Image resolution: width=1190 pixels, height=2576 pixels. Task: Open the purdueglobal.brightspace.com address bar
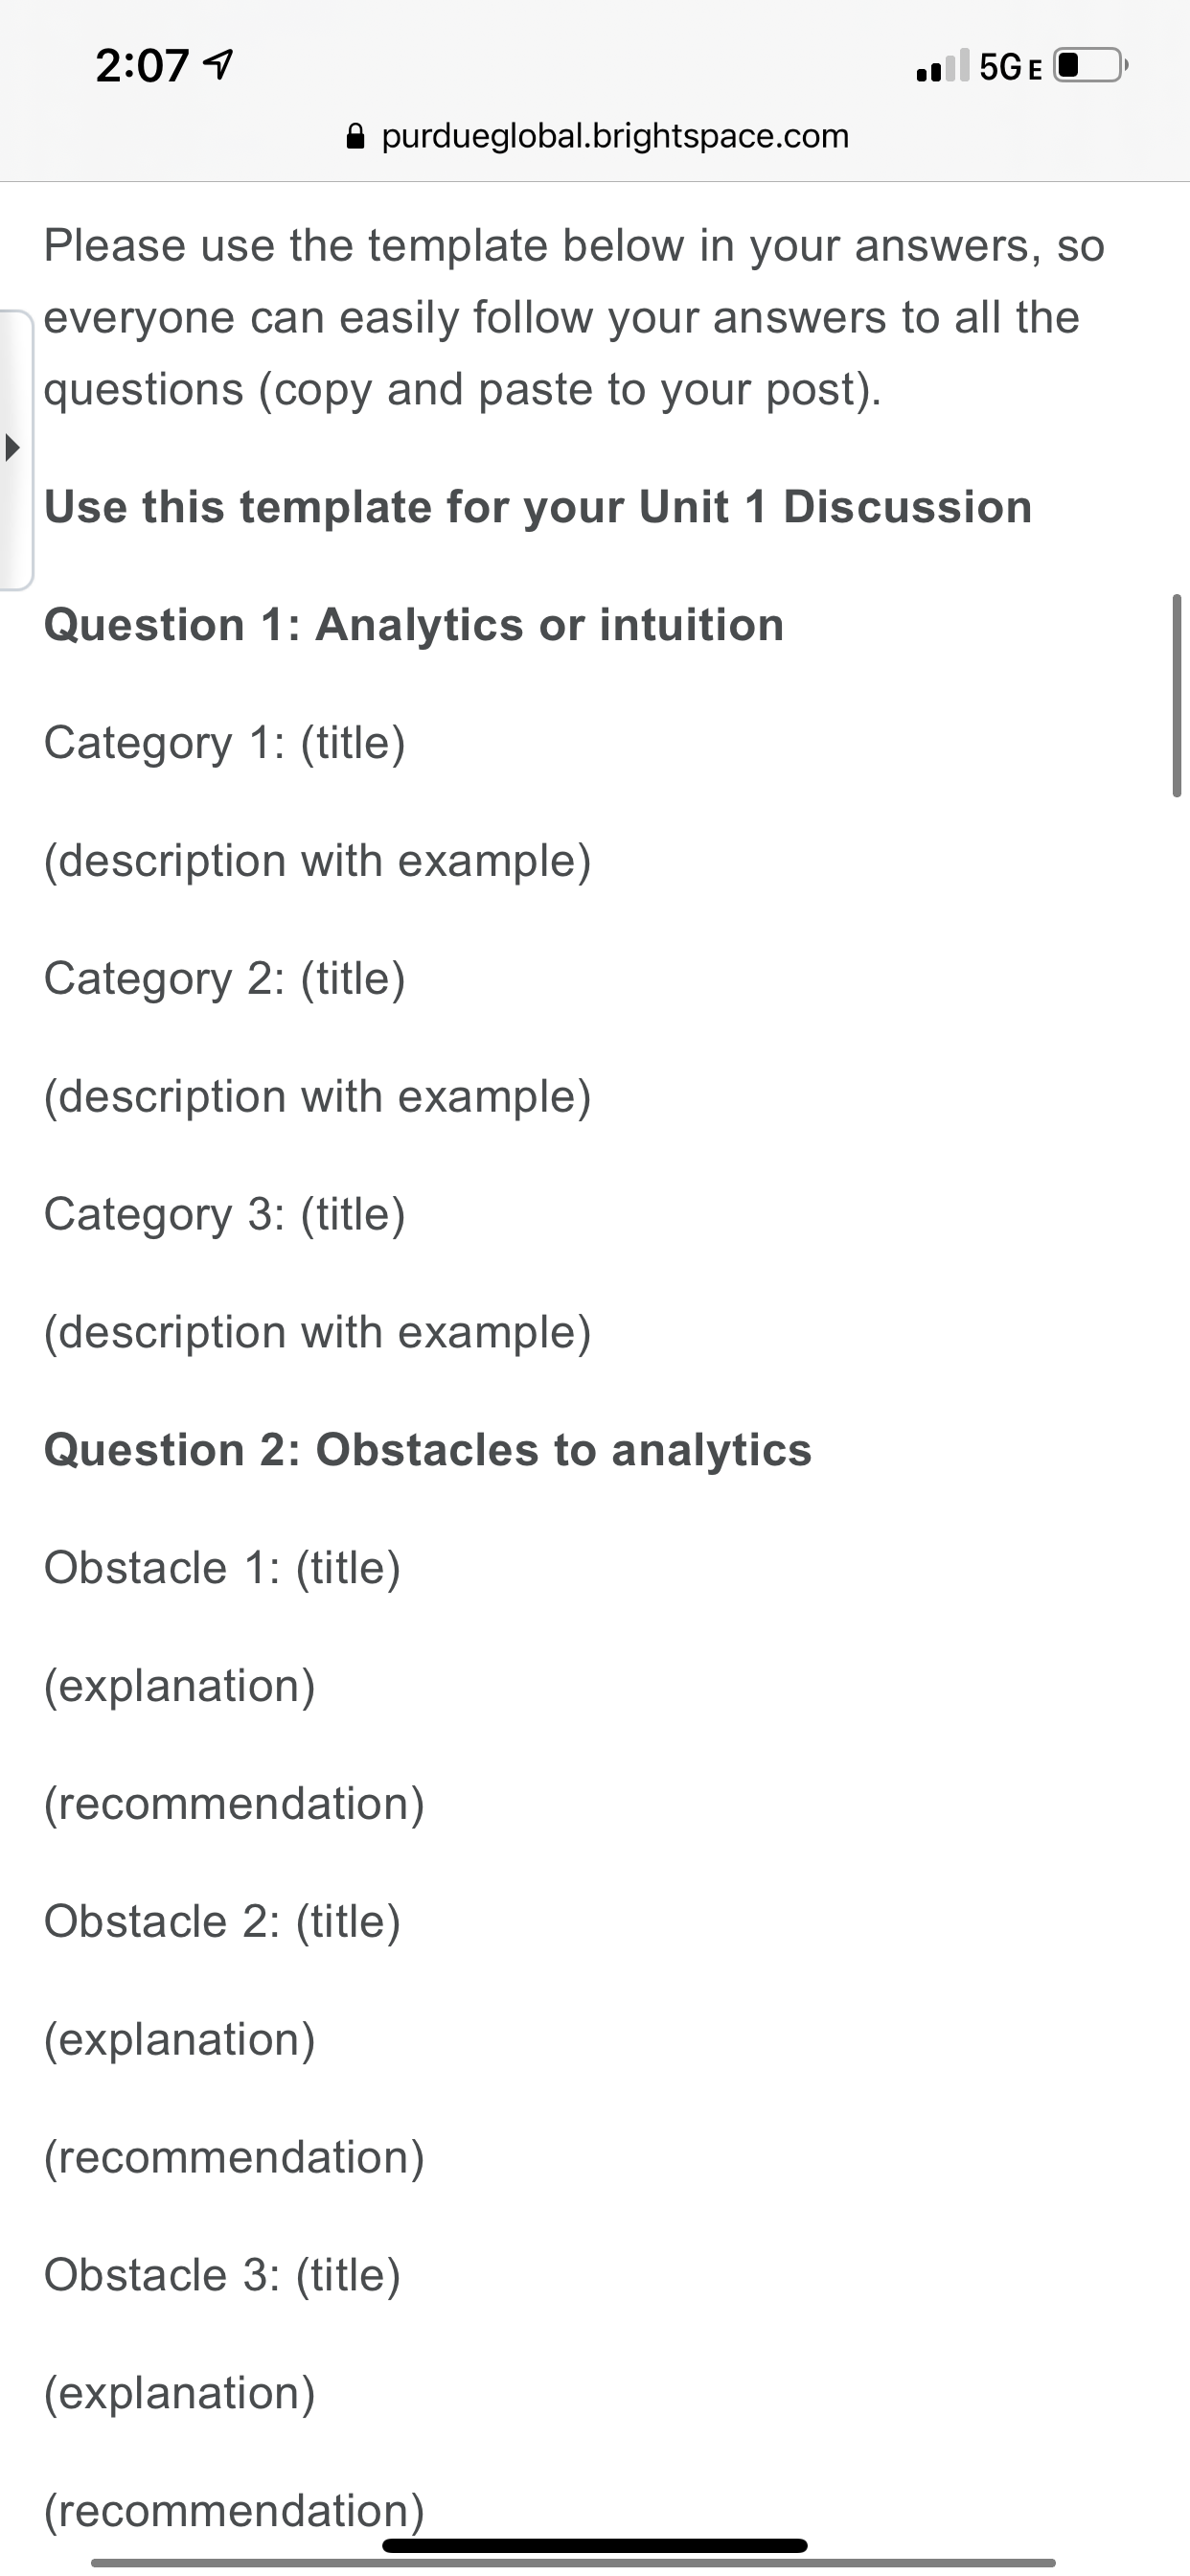[614, 136]
